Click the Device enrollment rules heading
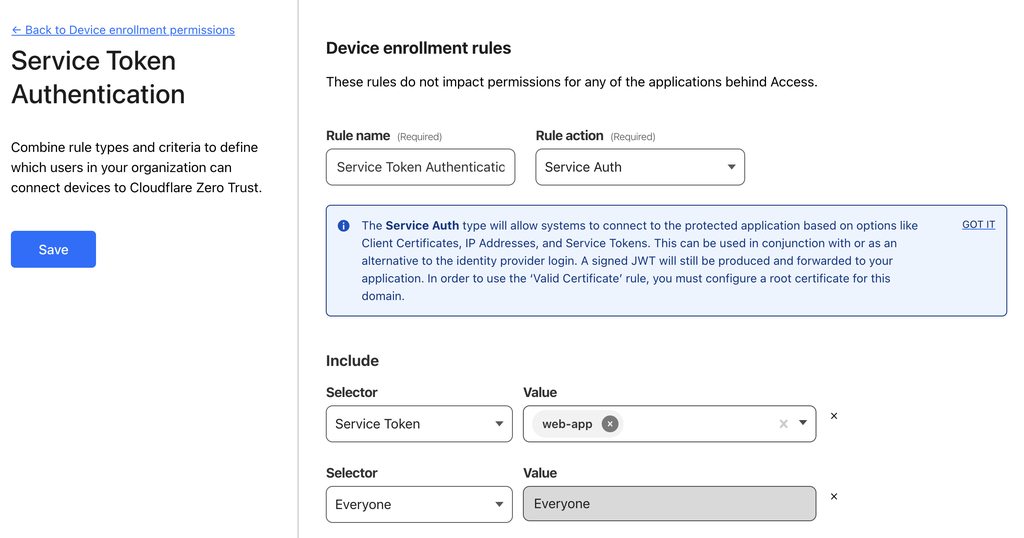 [418, 48]
